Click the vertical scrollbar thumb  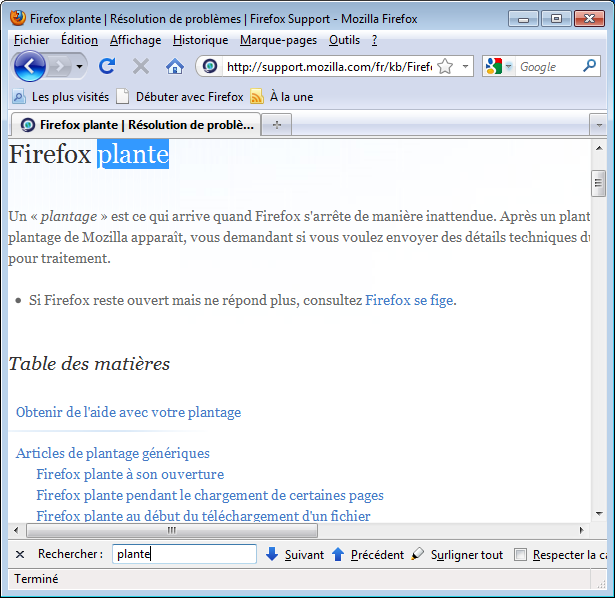(599, 183)
